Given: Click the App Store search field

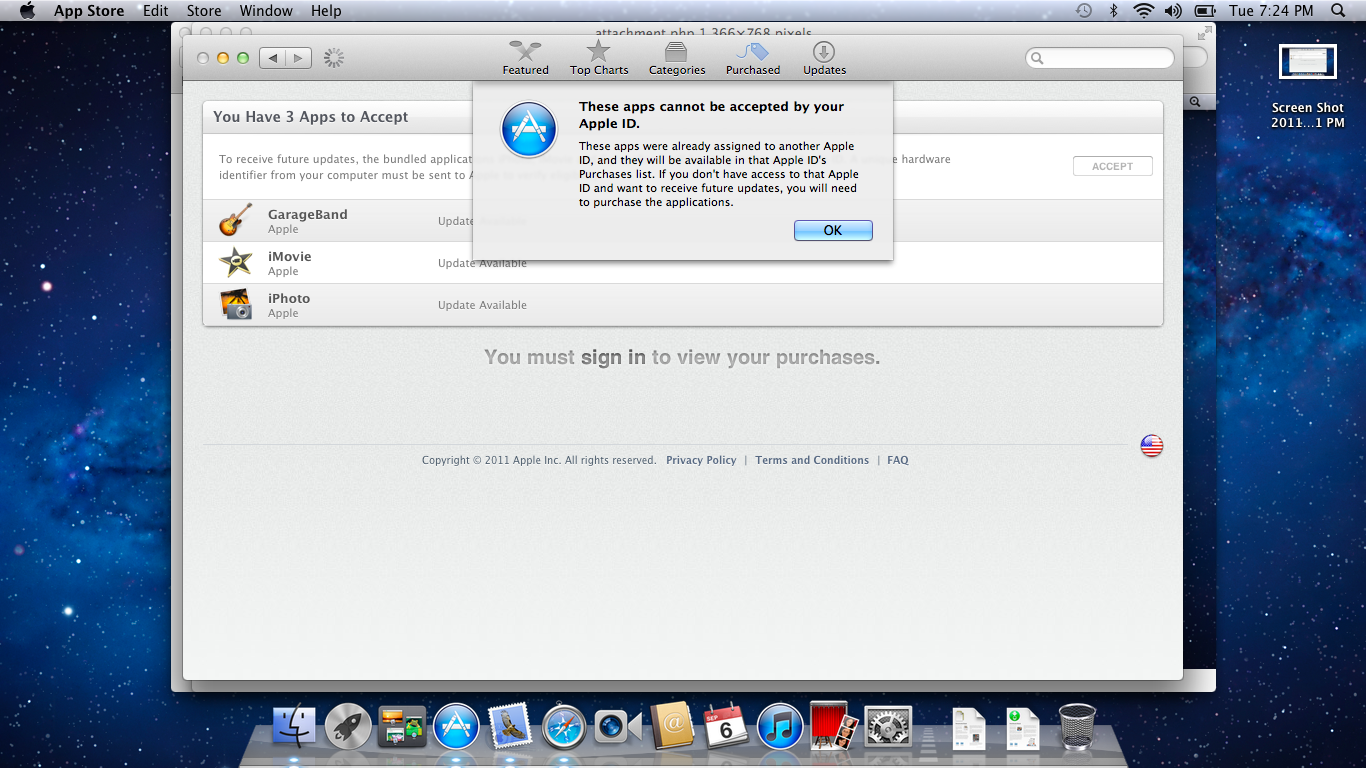Looking at the screenshot, I should 1100,58.
